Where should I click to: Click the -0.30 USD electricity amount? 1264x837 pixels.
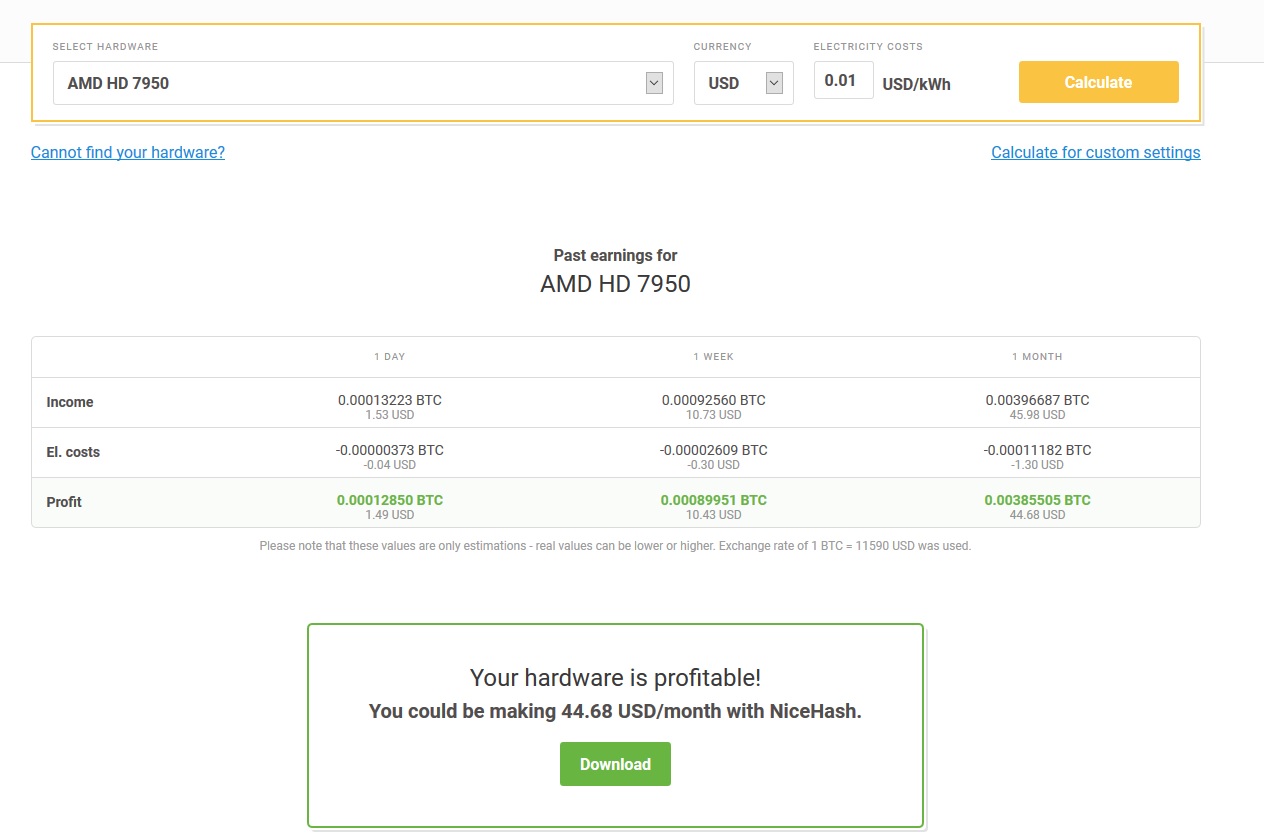pyautogui.click(x=714, y=465)
